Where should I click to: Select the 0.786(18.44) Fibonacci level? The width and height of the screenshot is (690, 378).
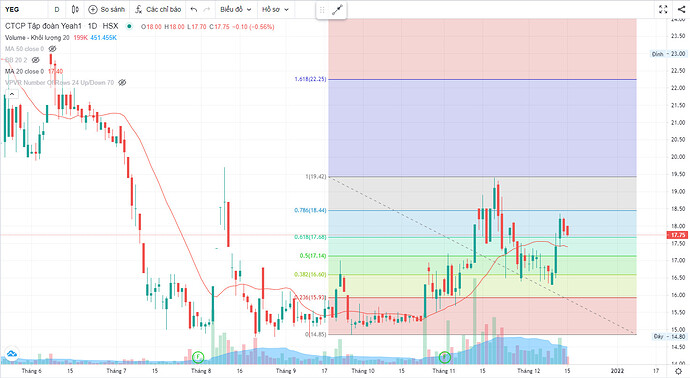point(310,210)
